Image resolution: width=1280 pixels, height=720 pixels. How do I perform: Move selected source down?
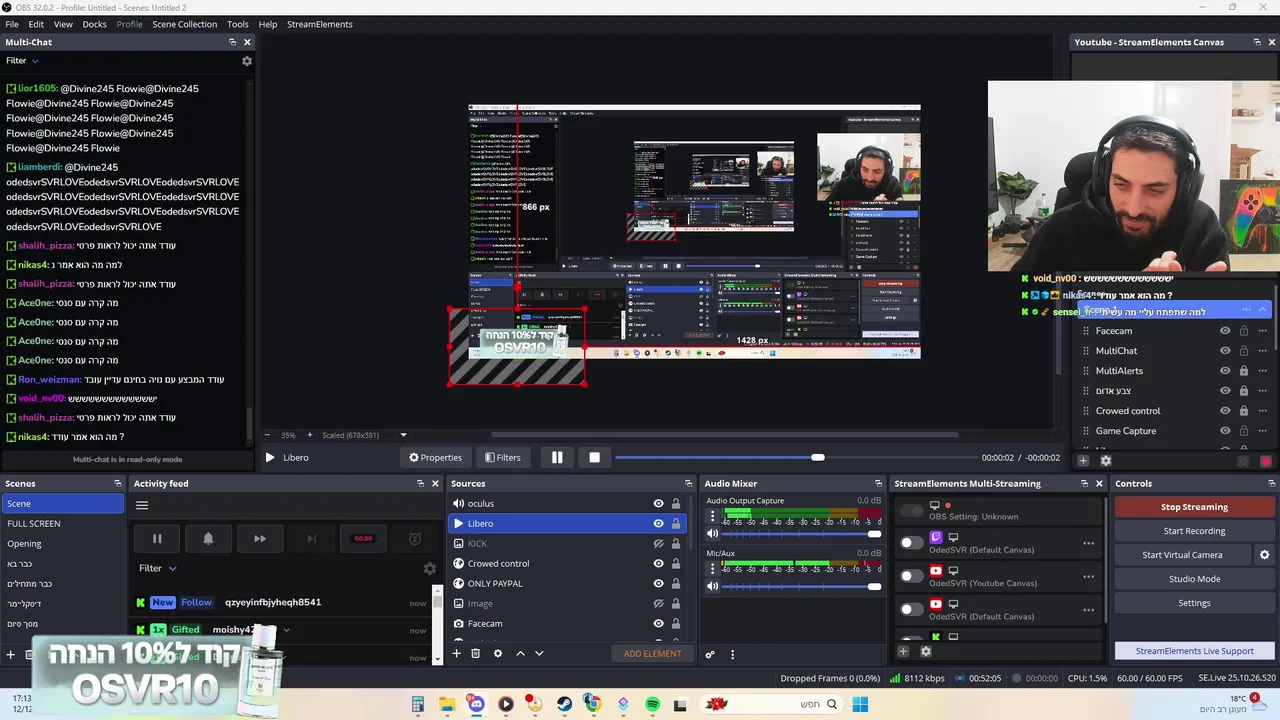pyautogui.click(x=539, y=653)
